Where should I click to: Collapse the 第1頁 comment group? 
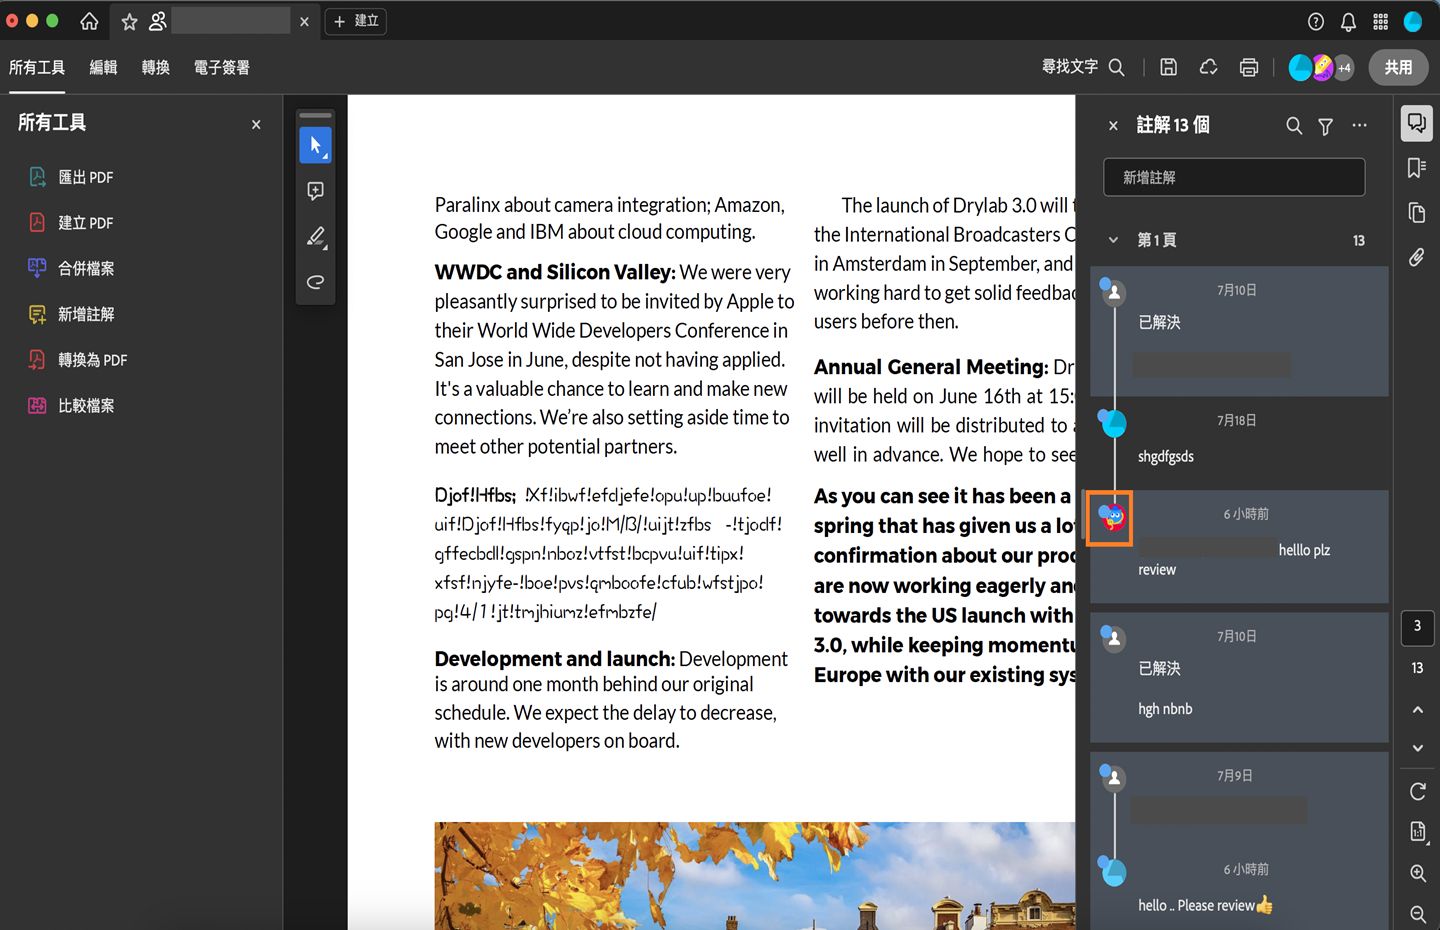click(x=1113, y=240)
